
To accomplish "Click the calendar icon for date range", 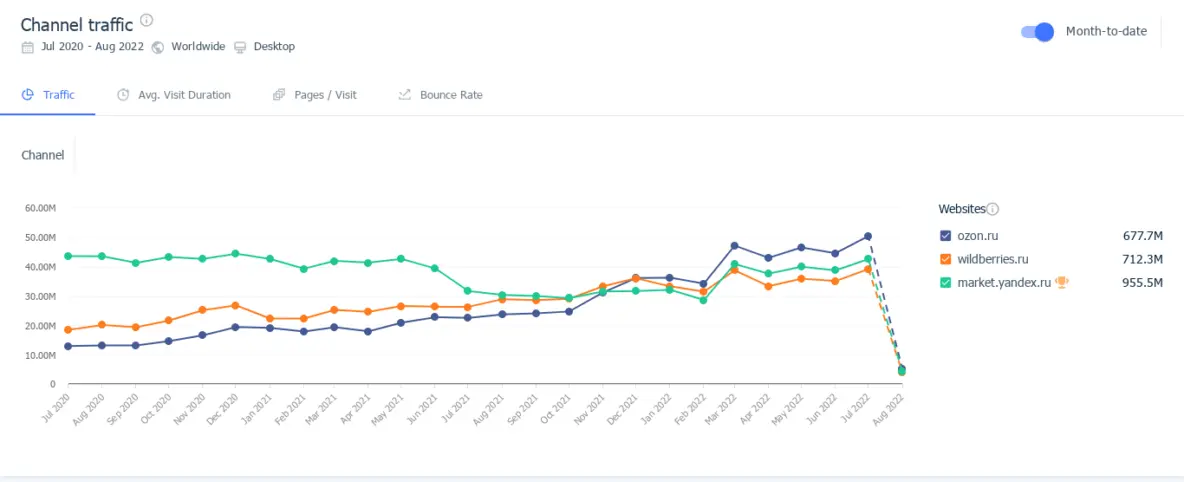I will click(27, 47).
